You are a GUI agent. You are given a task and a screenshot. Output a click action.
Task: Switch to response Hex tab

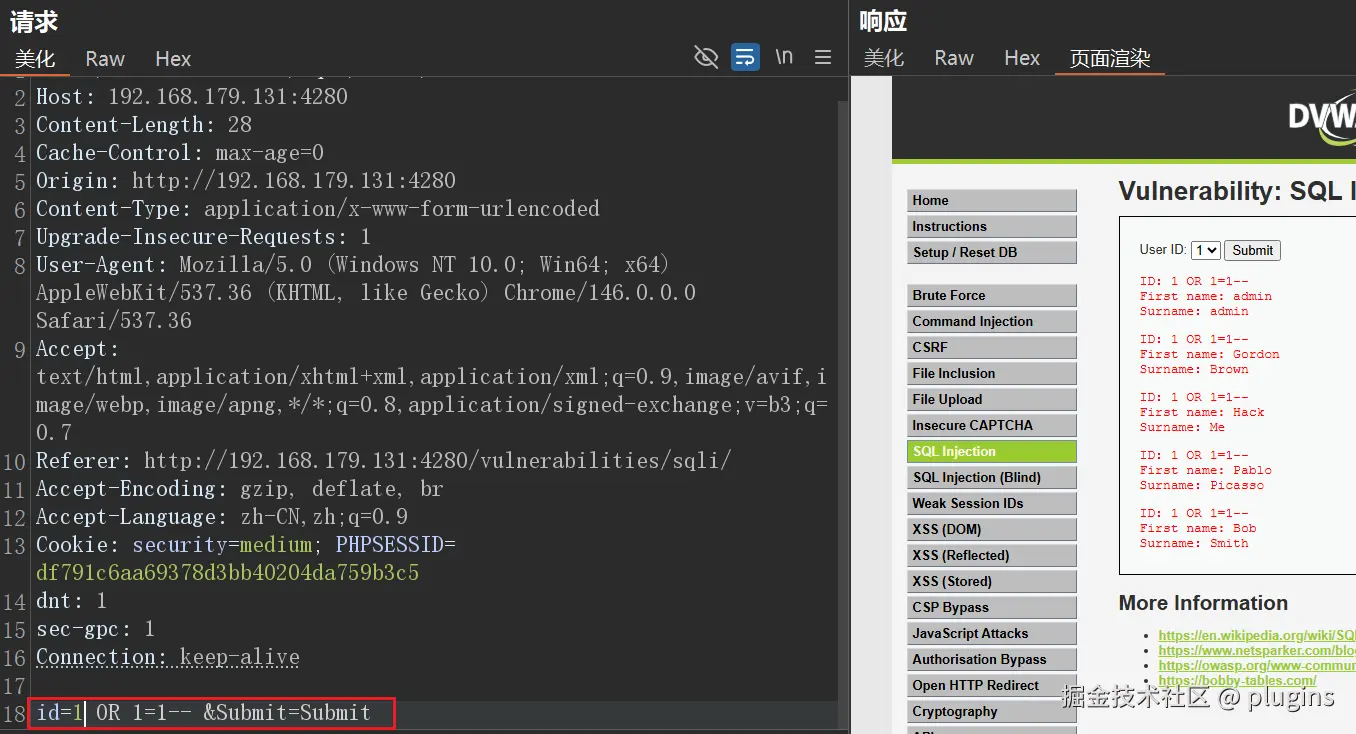[1022, 58]
